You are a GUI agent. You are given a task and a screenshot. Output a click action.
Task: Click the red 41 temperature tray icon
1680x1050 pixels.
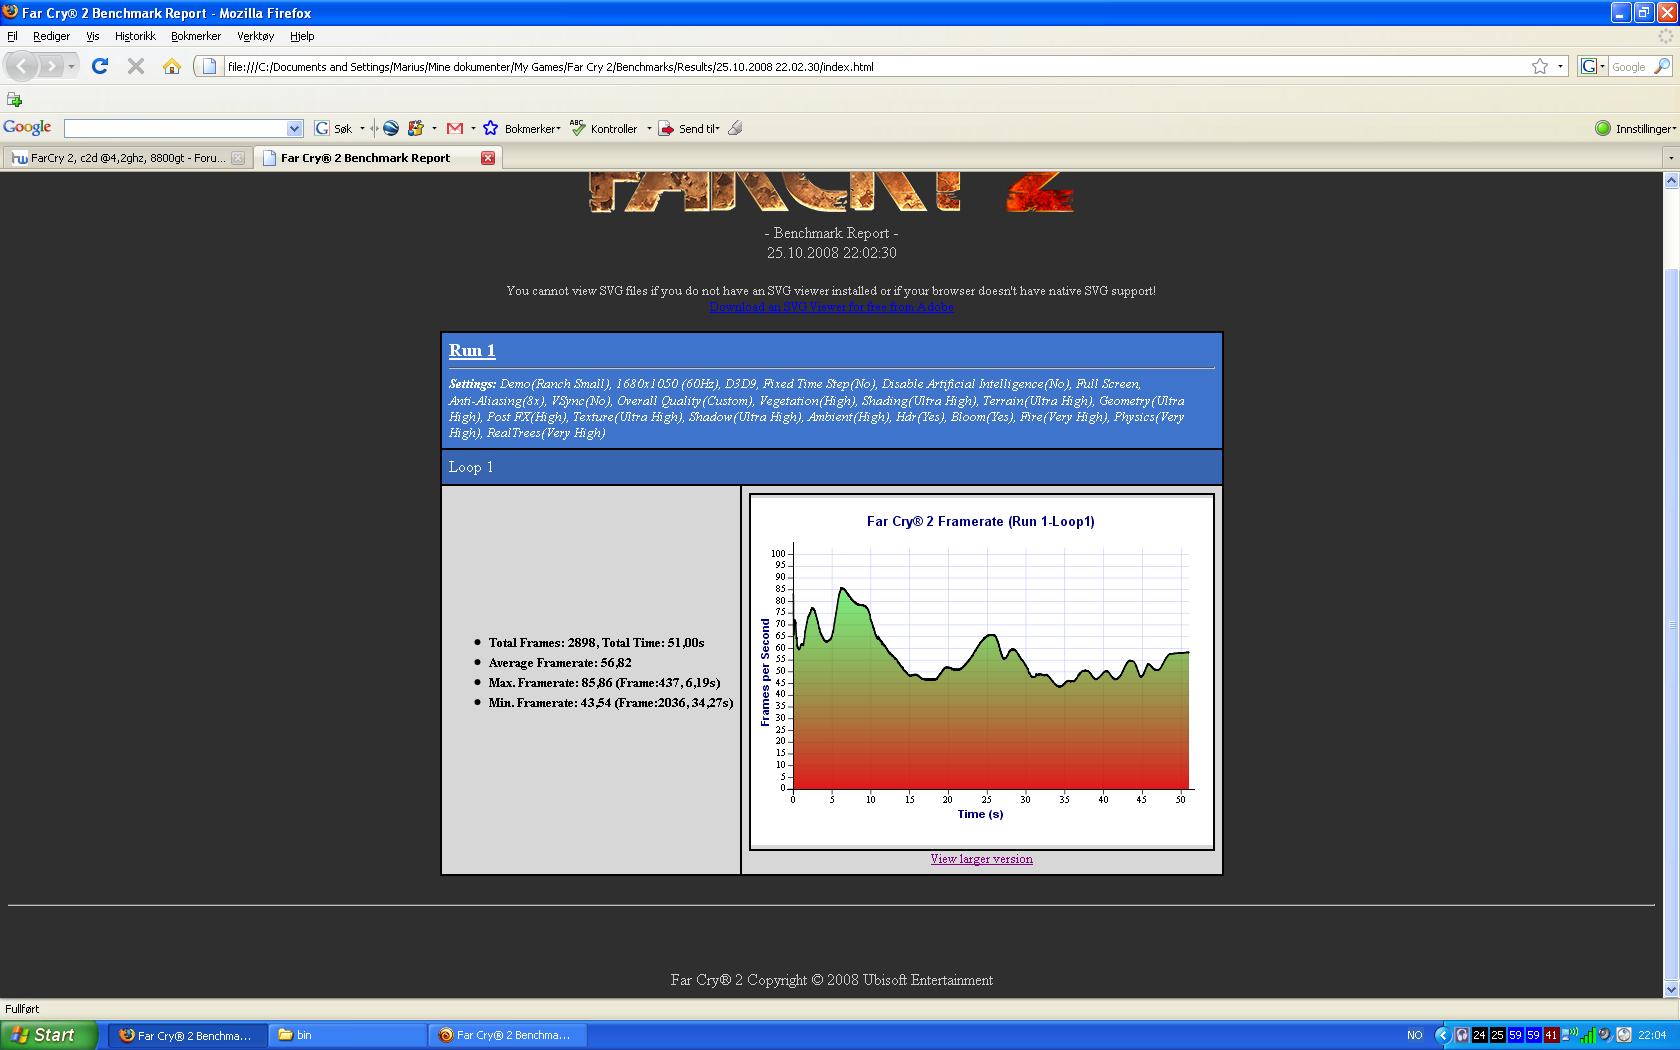(x=1551, y=1035)
